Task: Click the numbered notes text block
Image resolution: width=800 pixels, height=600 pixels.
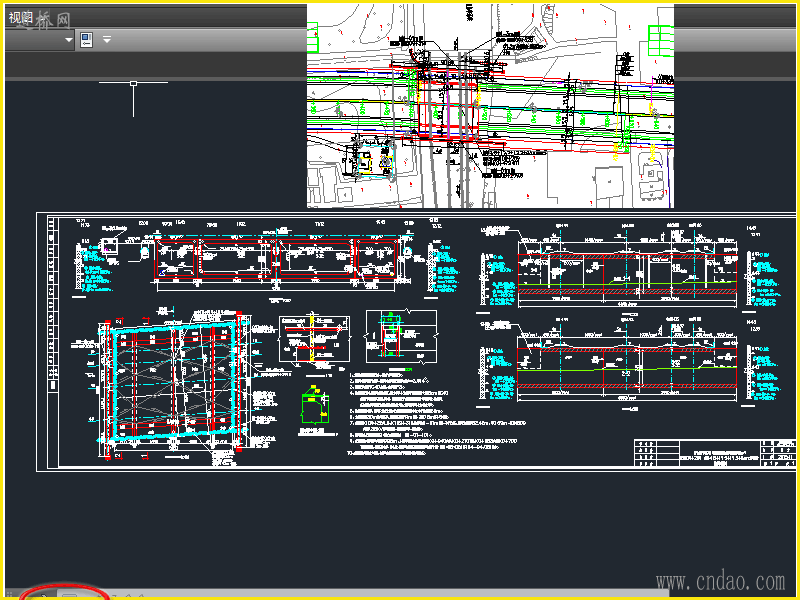Action: coord(436,413)
